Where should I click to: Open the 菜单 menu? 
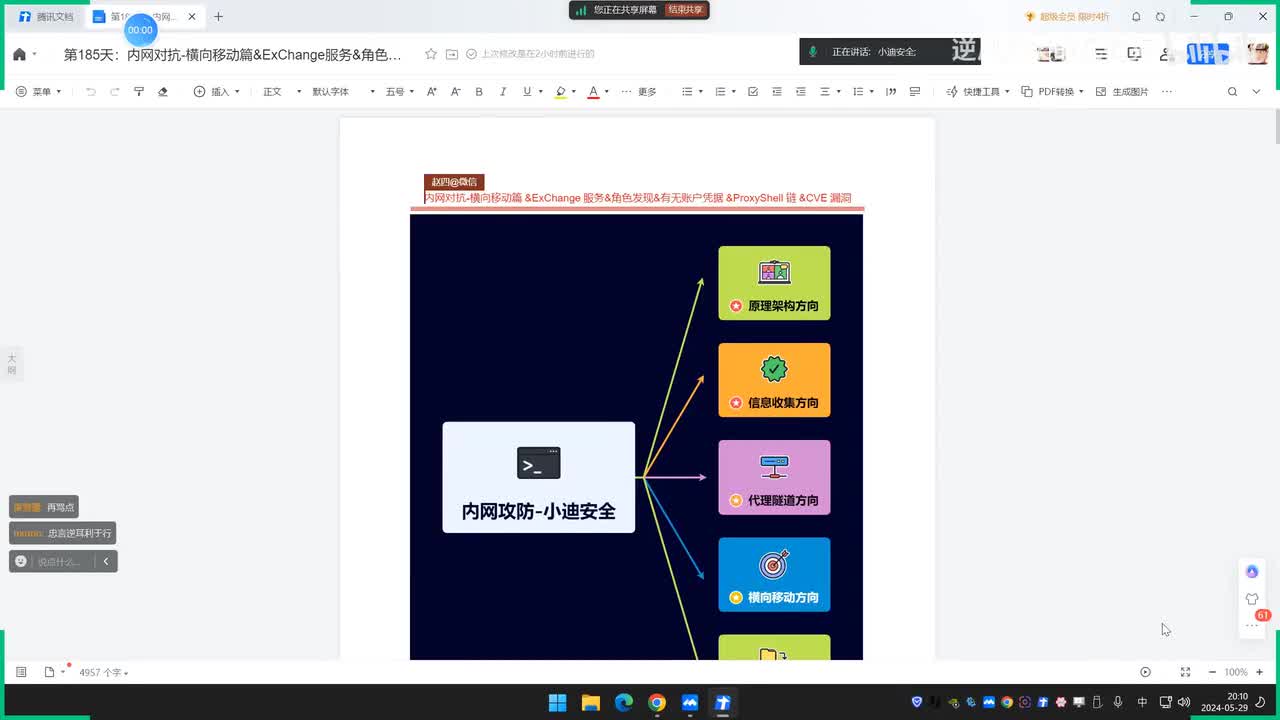pyautogui.click(x=38, y=91)
